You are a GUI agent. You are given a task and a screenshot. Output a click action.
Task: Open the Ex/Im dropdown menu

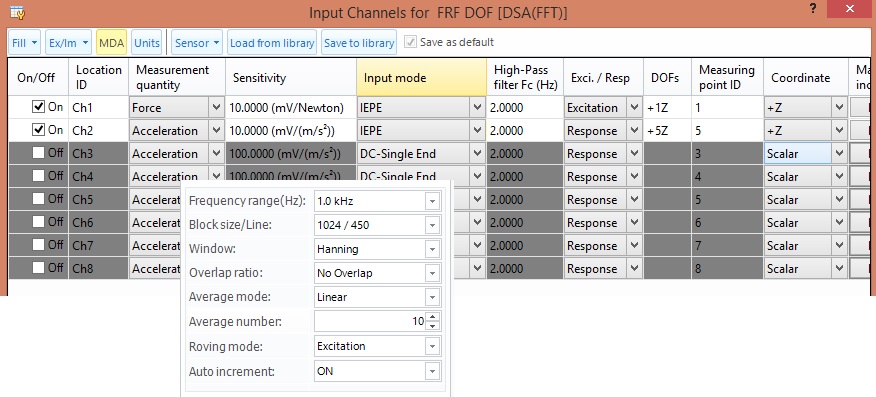coord(68,42)
